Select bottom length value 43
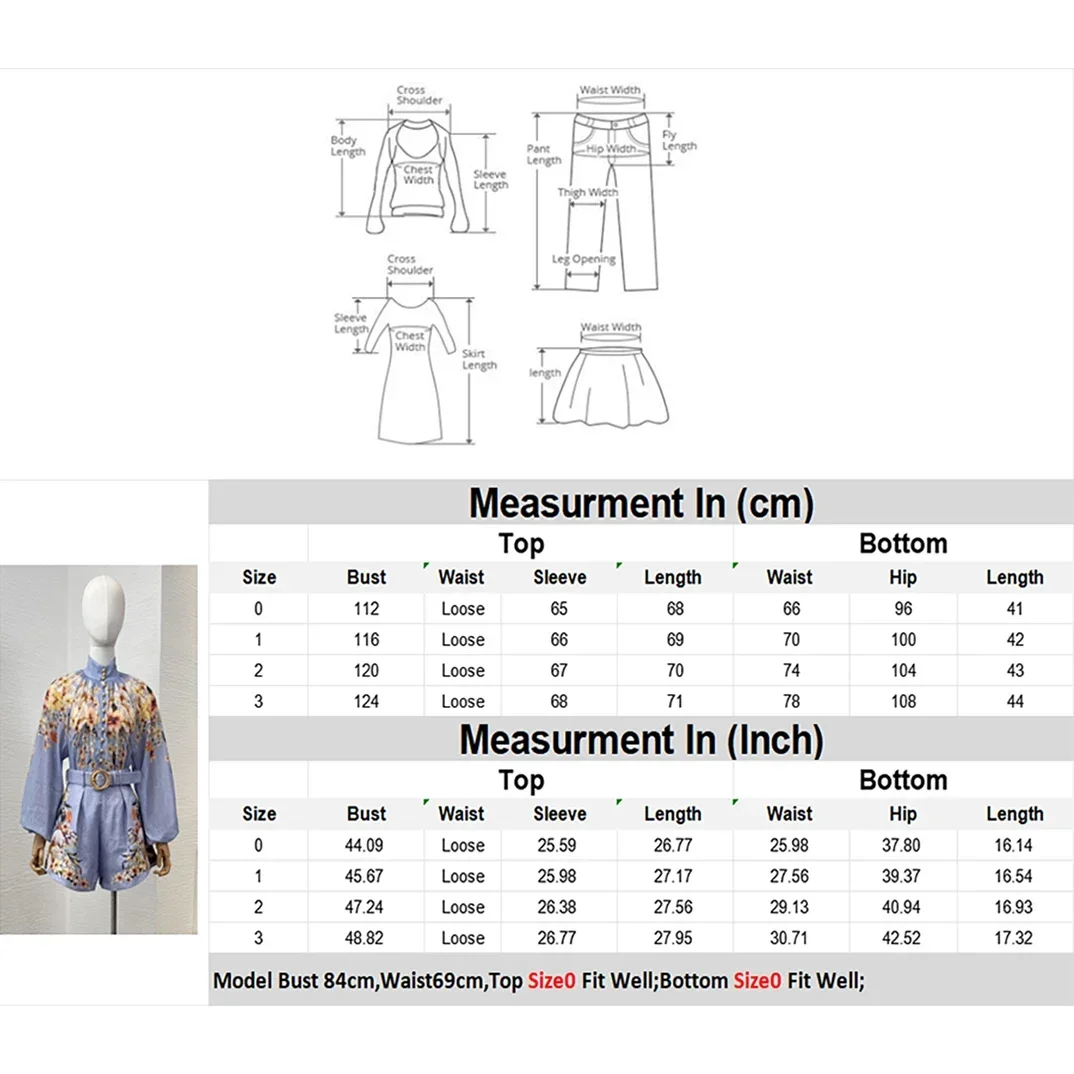The width and height of the screenshot is (1074, 1074). (x=1015, y=670)
